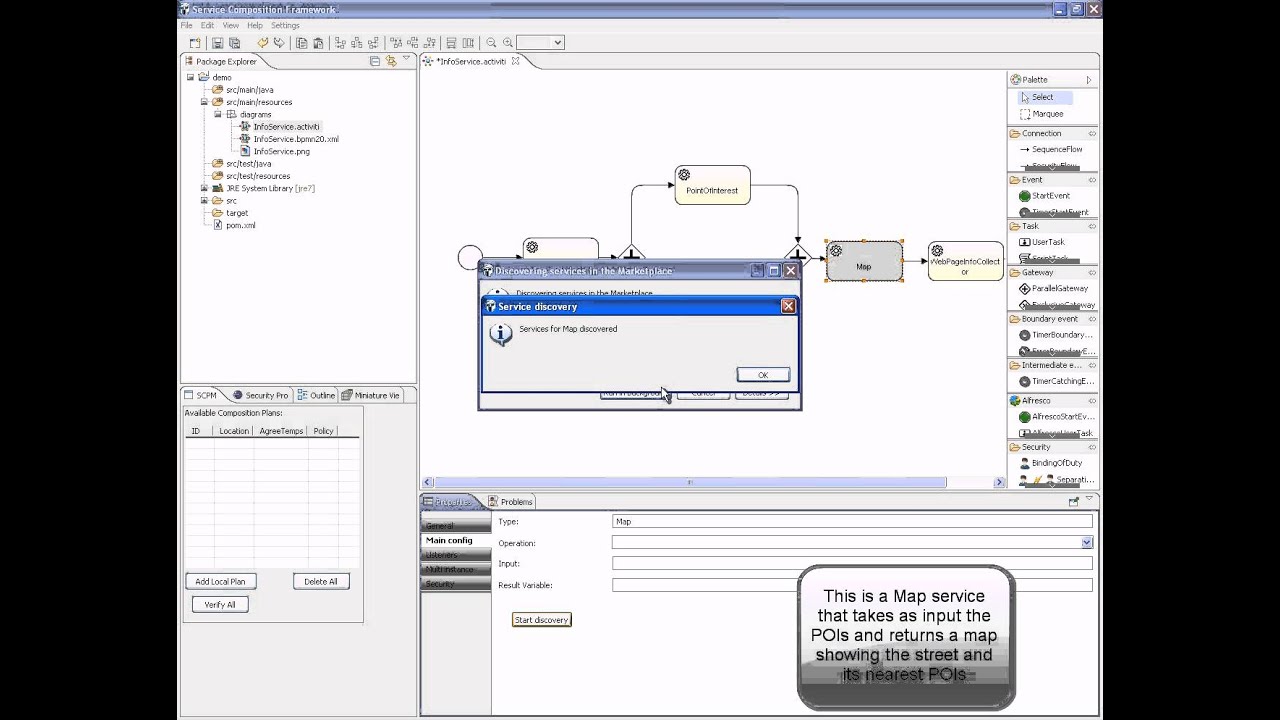Click the Delete All button
1280x720 pixels.
click(x=321, y=581)
